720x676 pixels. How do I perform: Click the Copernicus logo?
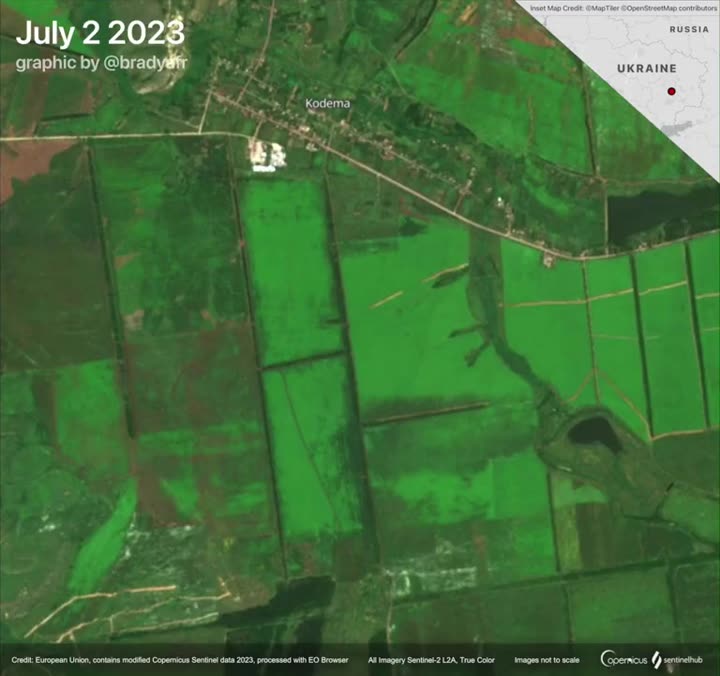pyautogui.click(x=624, y=659)
